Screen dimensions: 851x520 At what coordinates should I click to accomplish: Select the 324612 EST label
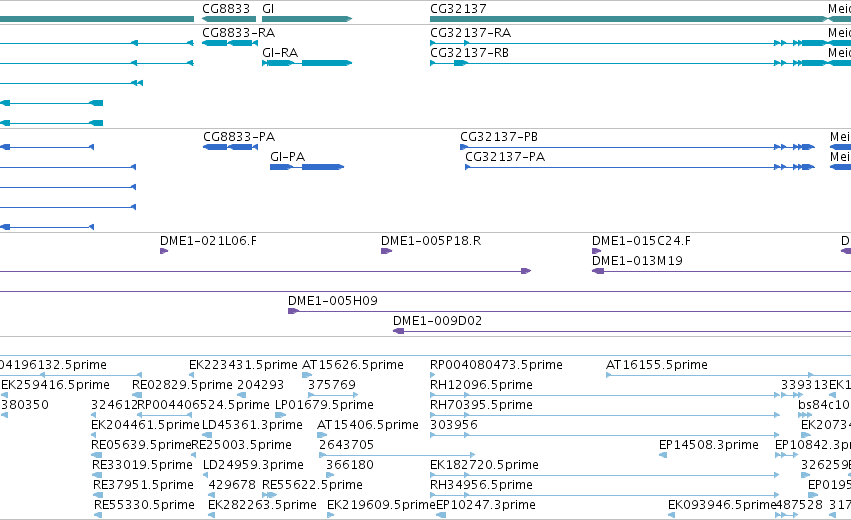114,405
